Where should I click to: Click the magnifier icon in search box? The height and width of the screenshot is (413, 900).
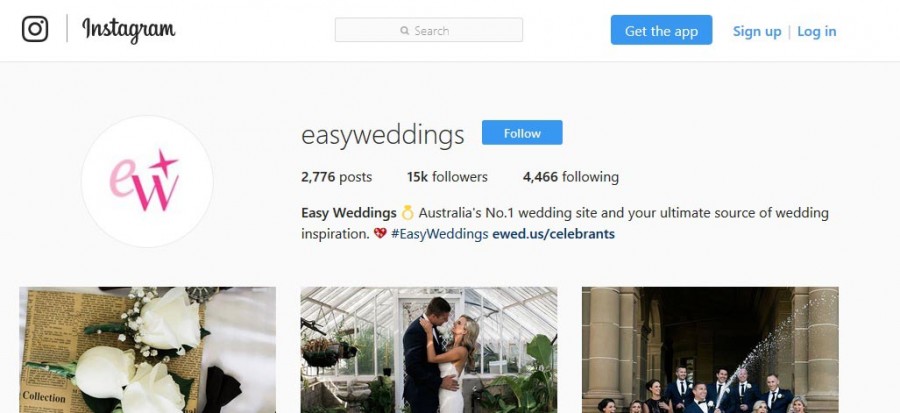405,30
